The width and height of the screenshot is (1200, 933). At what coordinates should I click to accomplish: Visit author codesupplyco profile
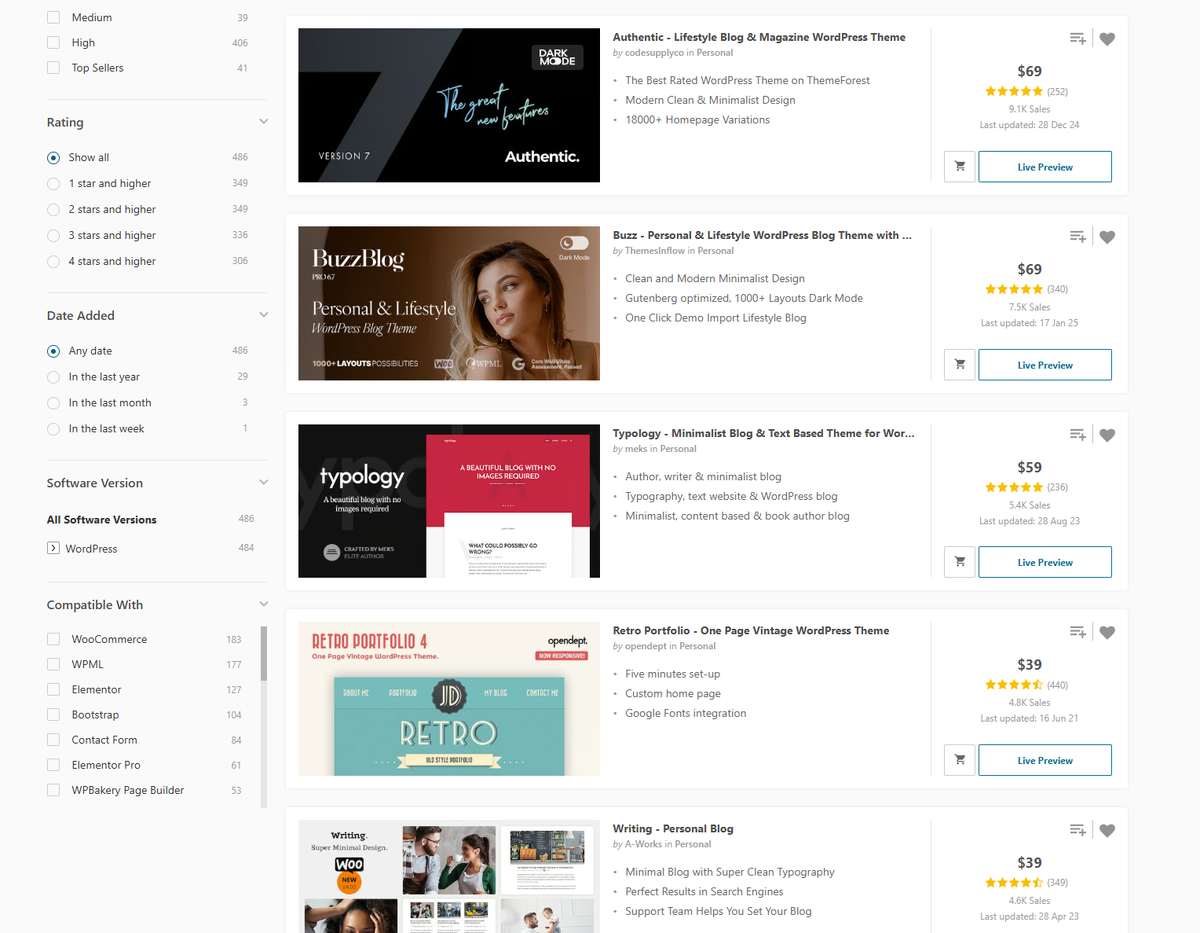[652, 53]
